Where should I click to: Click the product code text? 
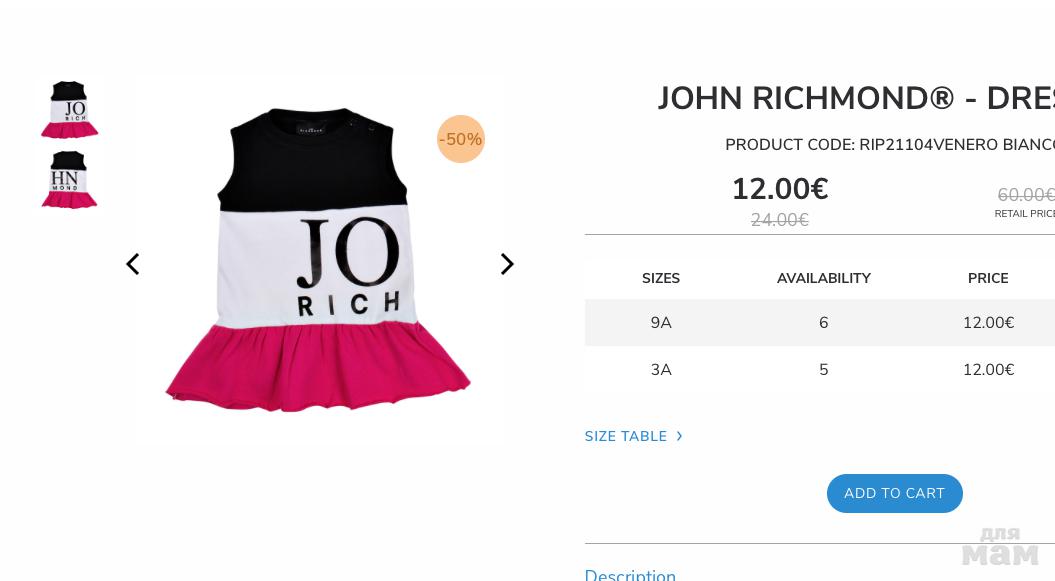pos(889,145)
